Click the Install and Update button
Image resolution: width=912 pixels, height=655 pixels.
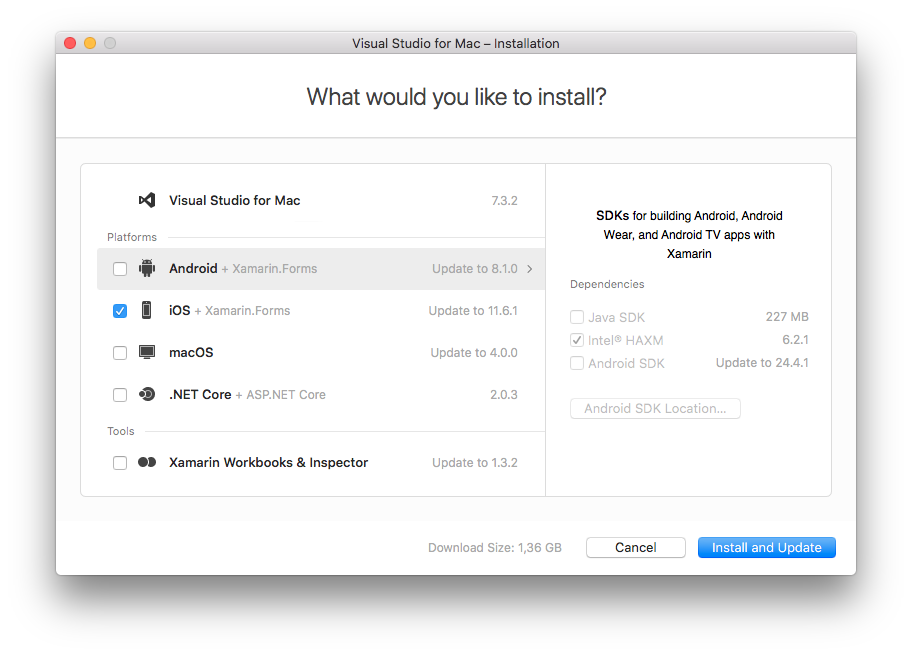pos(767,547)
